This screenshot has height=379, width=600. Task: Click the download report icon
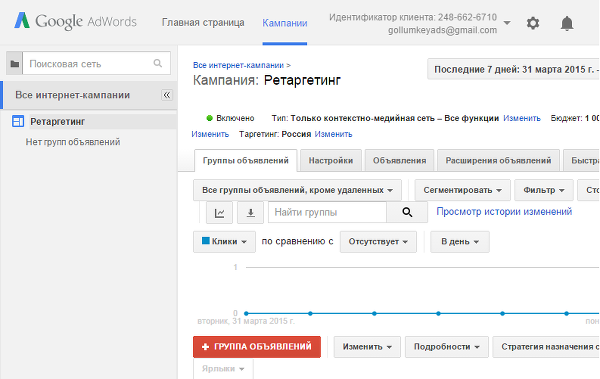pyautogui.click(x=250, y=212)
